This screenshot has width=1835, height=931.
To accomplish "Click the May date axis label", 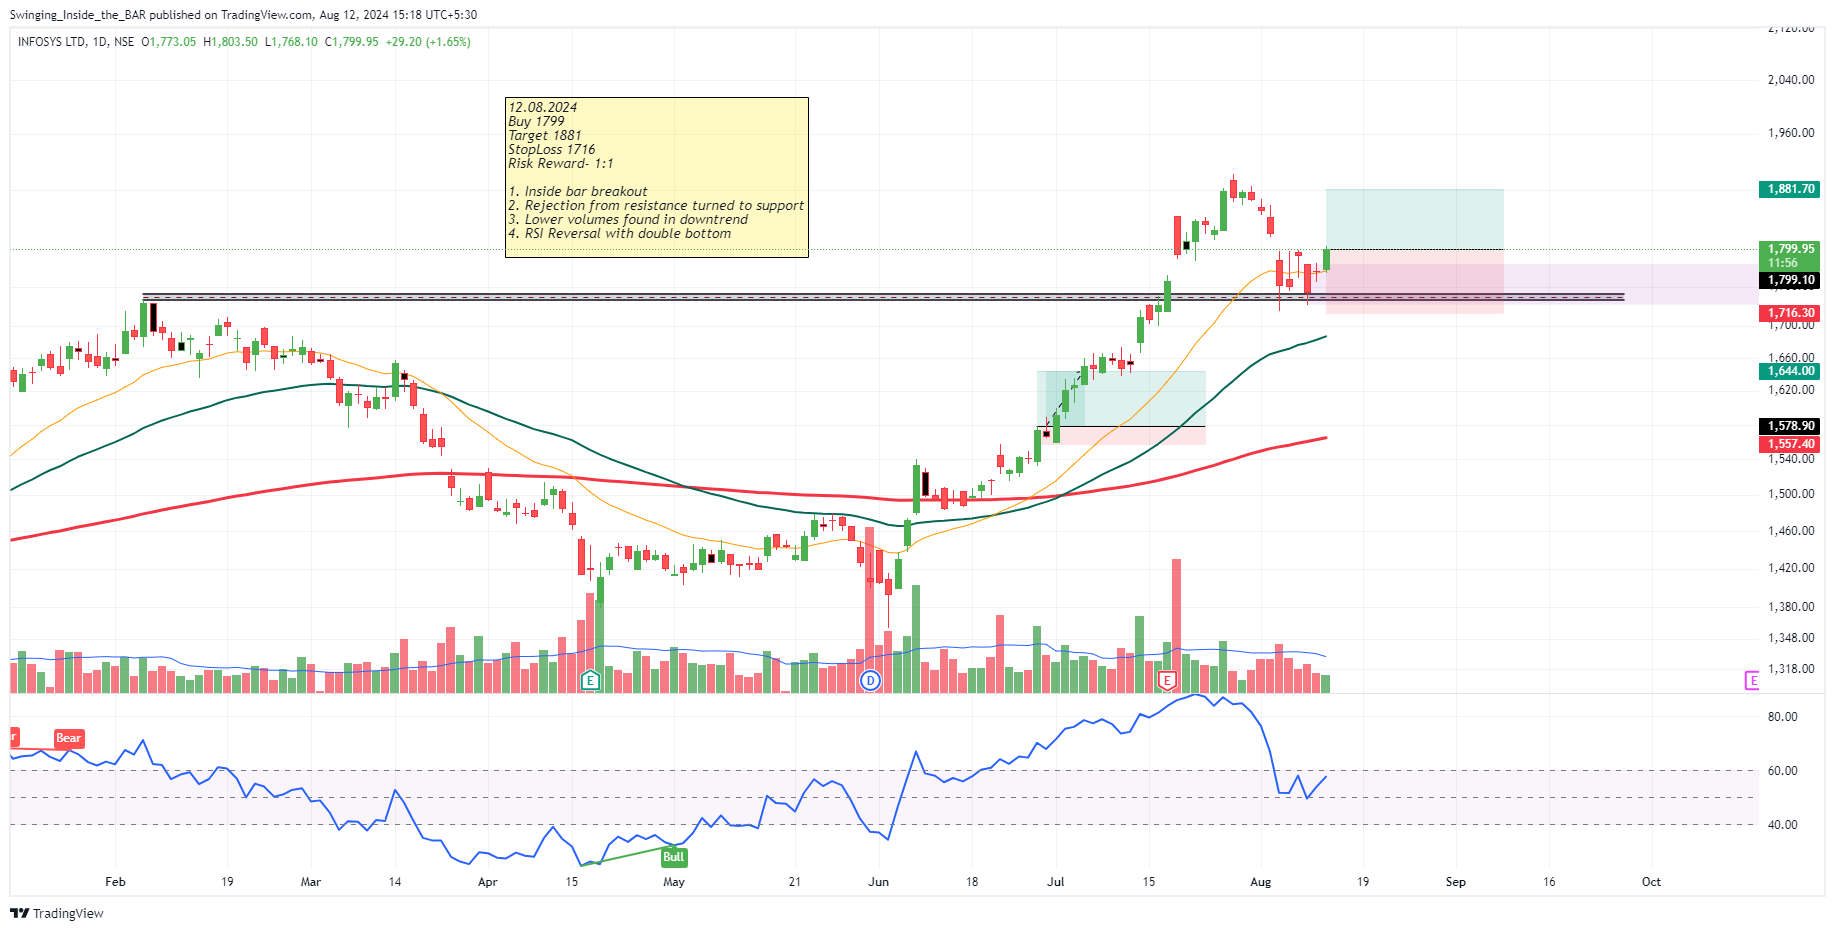I will [674, 882].
